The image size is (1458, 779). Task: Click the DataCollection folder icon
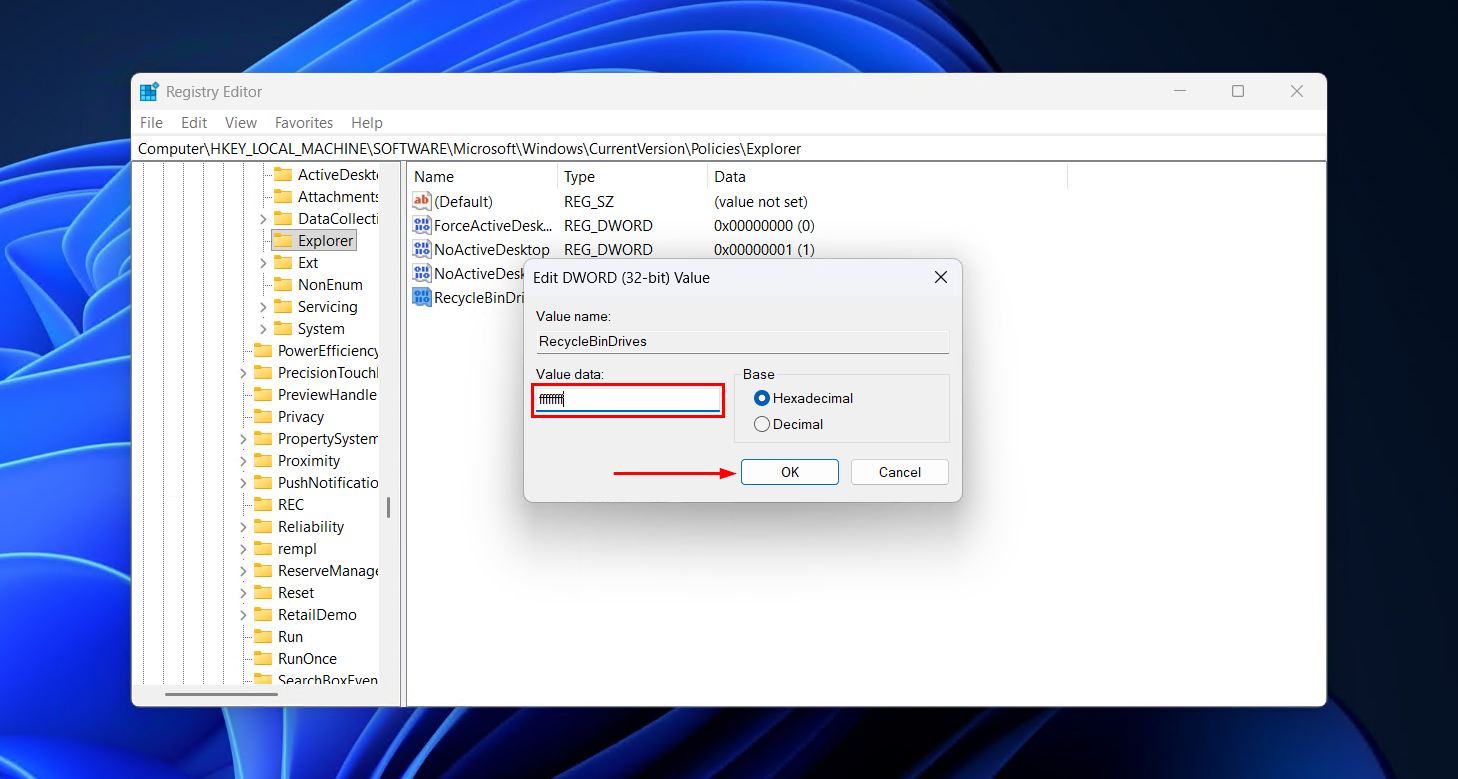coord(282,219)
